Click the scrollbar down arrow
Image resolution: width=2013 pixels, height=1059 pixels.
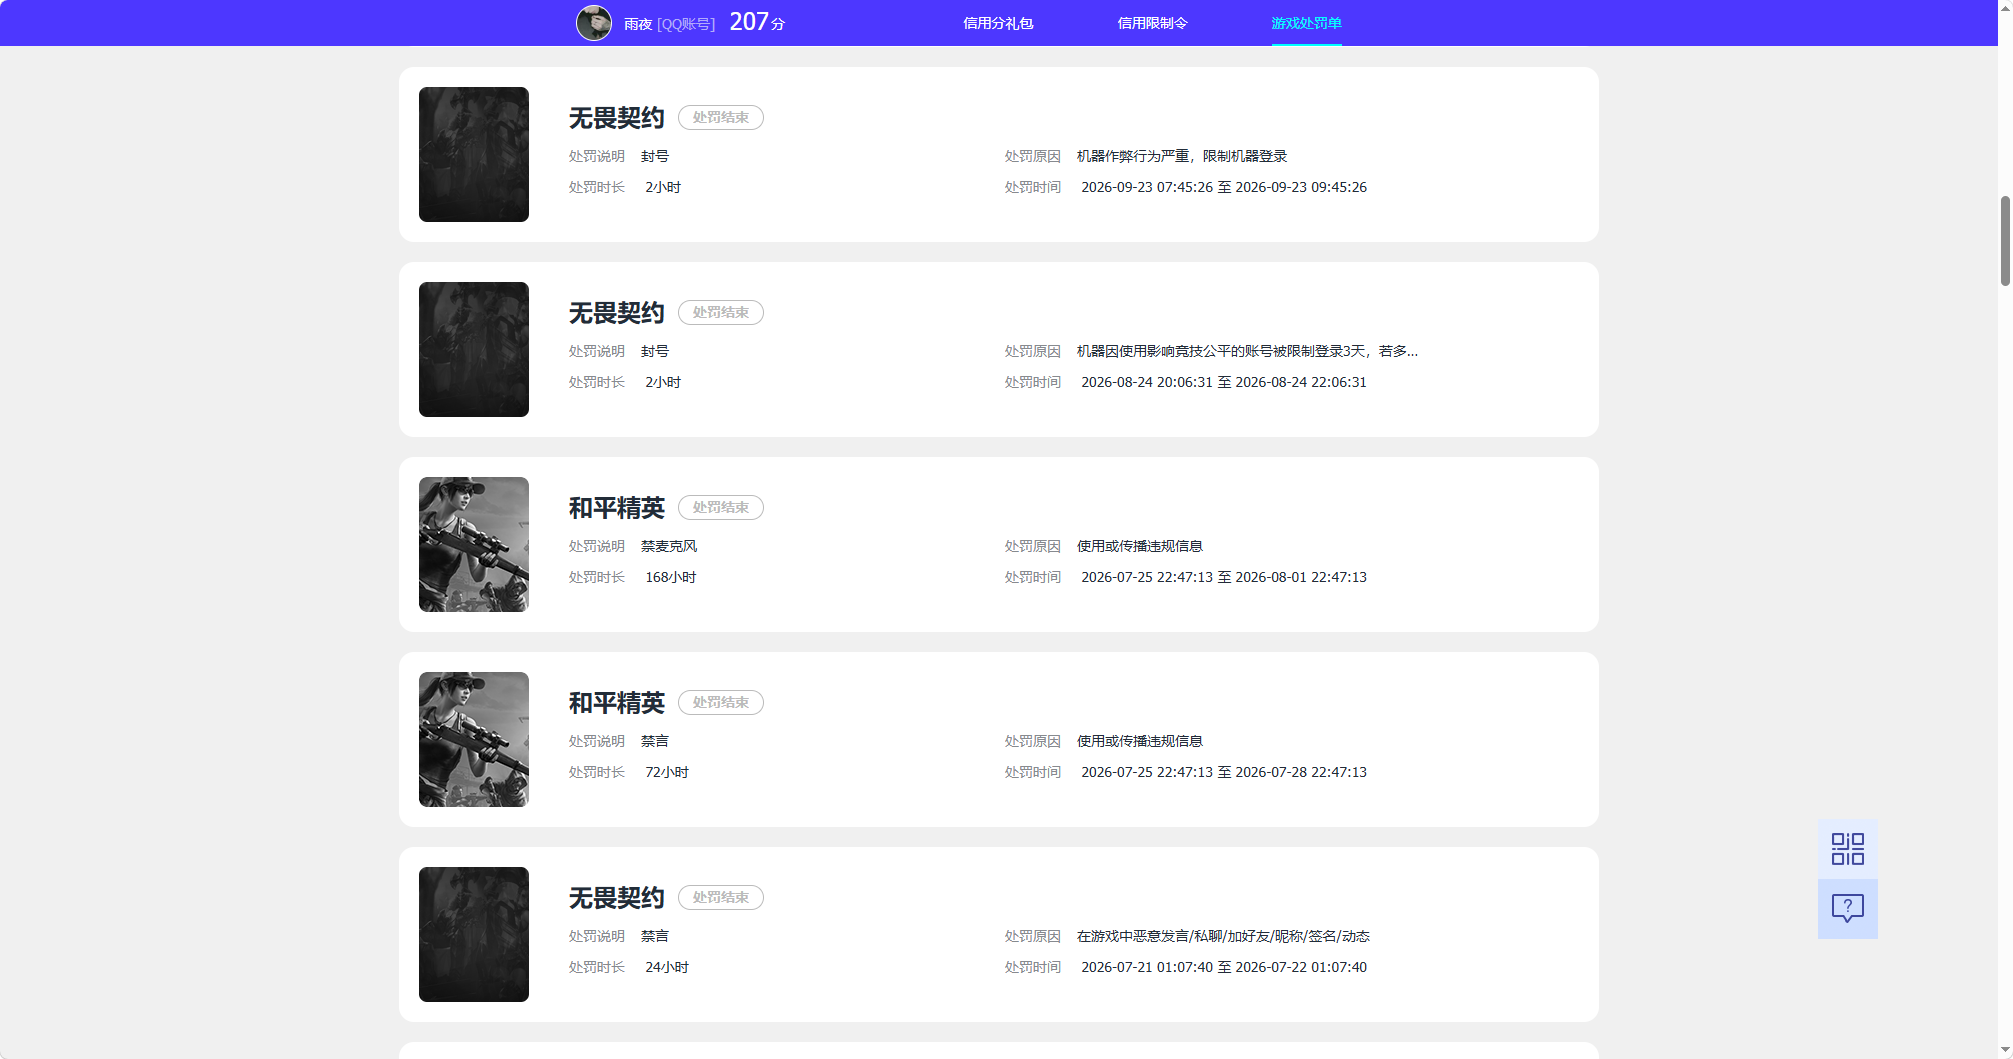point(2005,1050)
